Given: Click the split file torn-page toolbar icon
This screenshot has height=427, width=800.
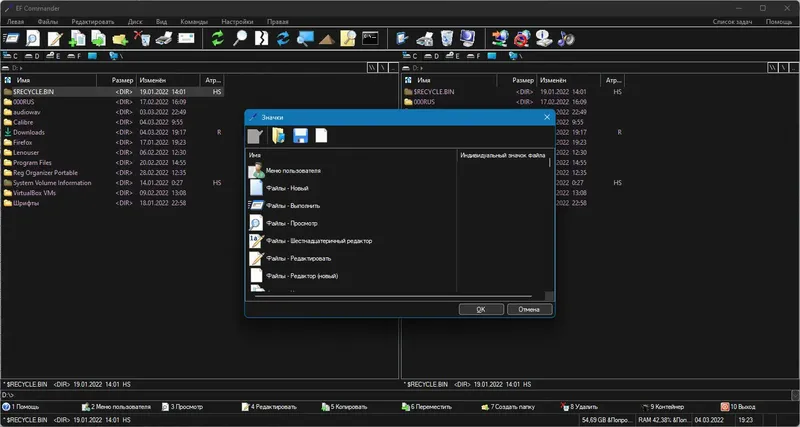Looking at the screenshot, I should click(x=261, y=38).
